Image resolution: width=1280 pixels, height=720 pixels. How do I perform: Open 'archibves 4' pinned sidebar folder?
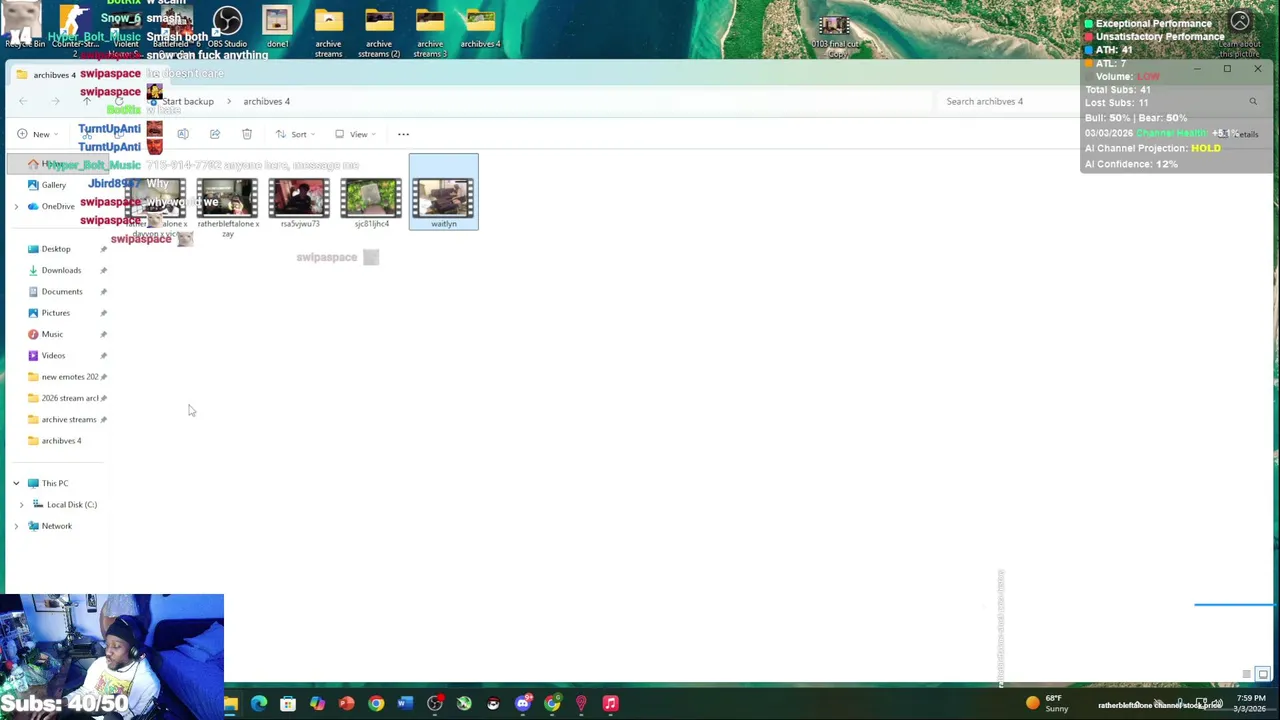(x=61, y=441)
